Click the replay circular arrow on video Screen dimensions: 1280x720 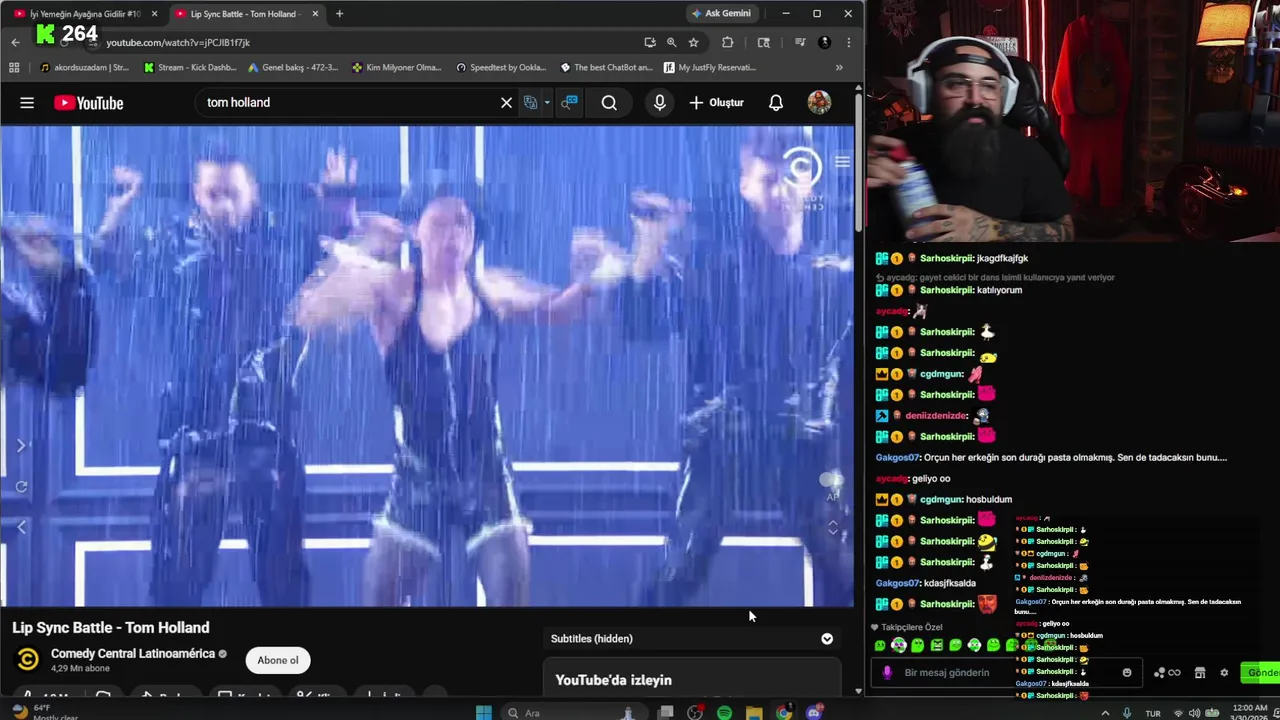point(21,486)
